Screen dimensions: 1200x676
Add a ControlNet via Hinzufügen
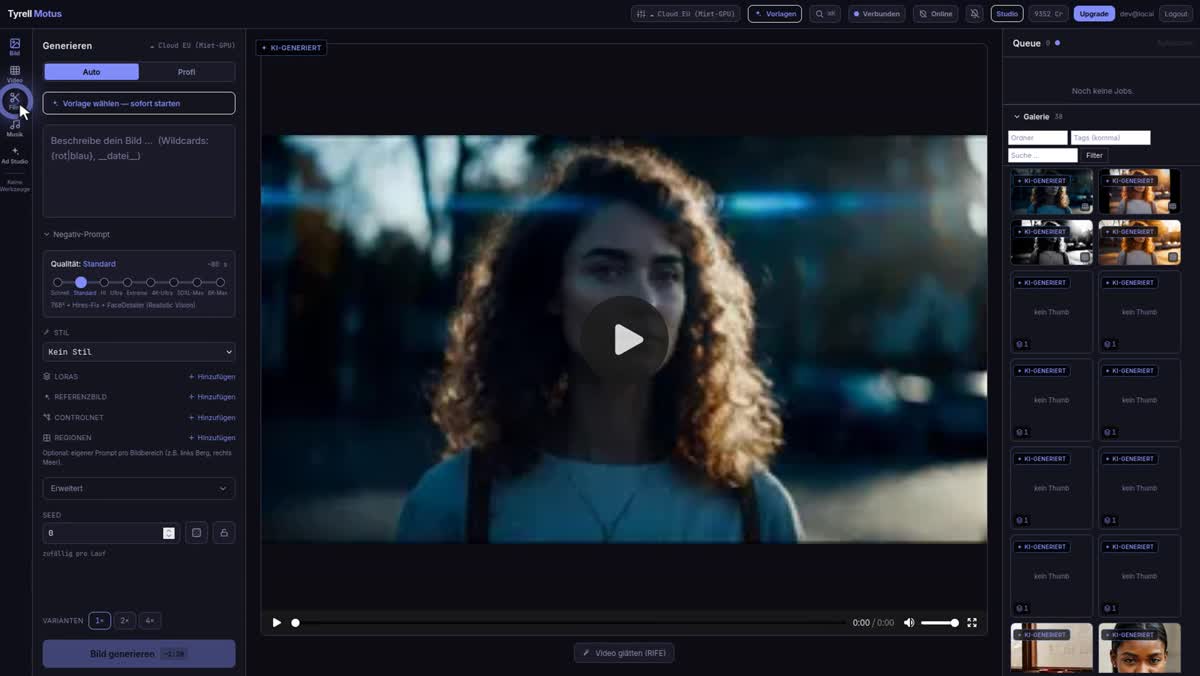[x=212, y=418]
